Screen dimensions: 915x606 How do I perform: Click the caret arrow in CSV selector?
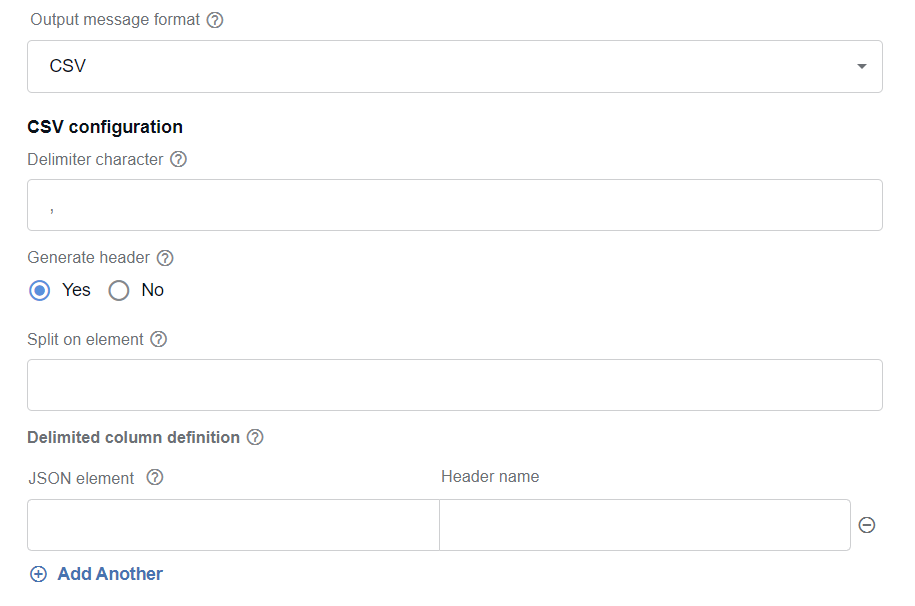861,67
